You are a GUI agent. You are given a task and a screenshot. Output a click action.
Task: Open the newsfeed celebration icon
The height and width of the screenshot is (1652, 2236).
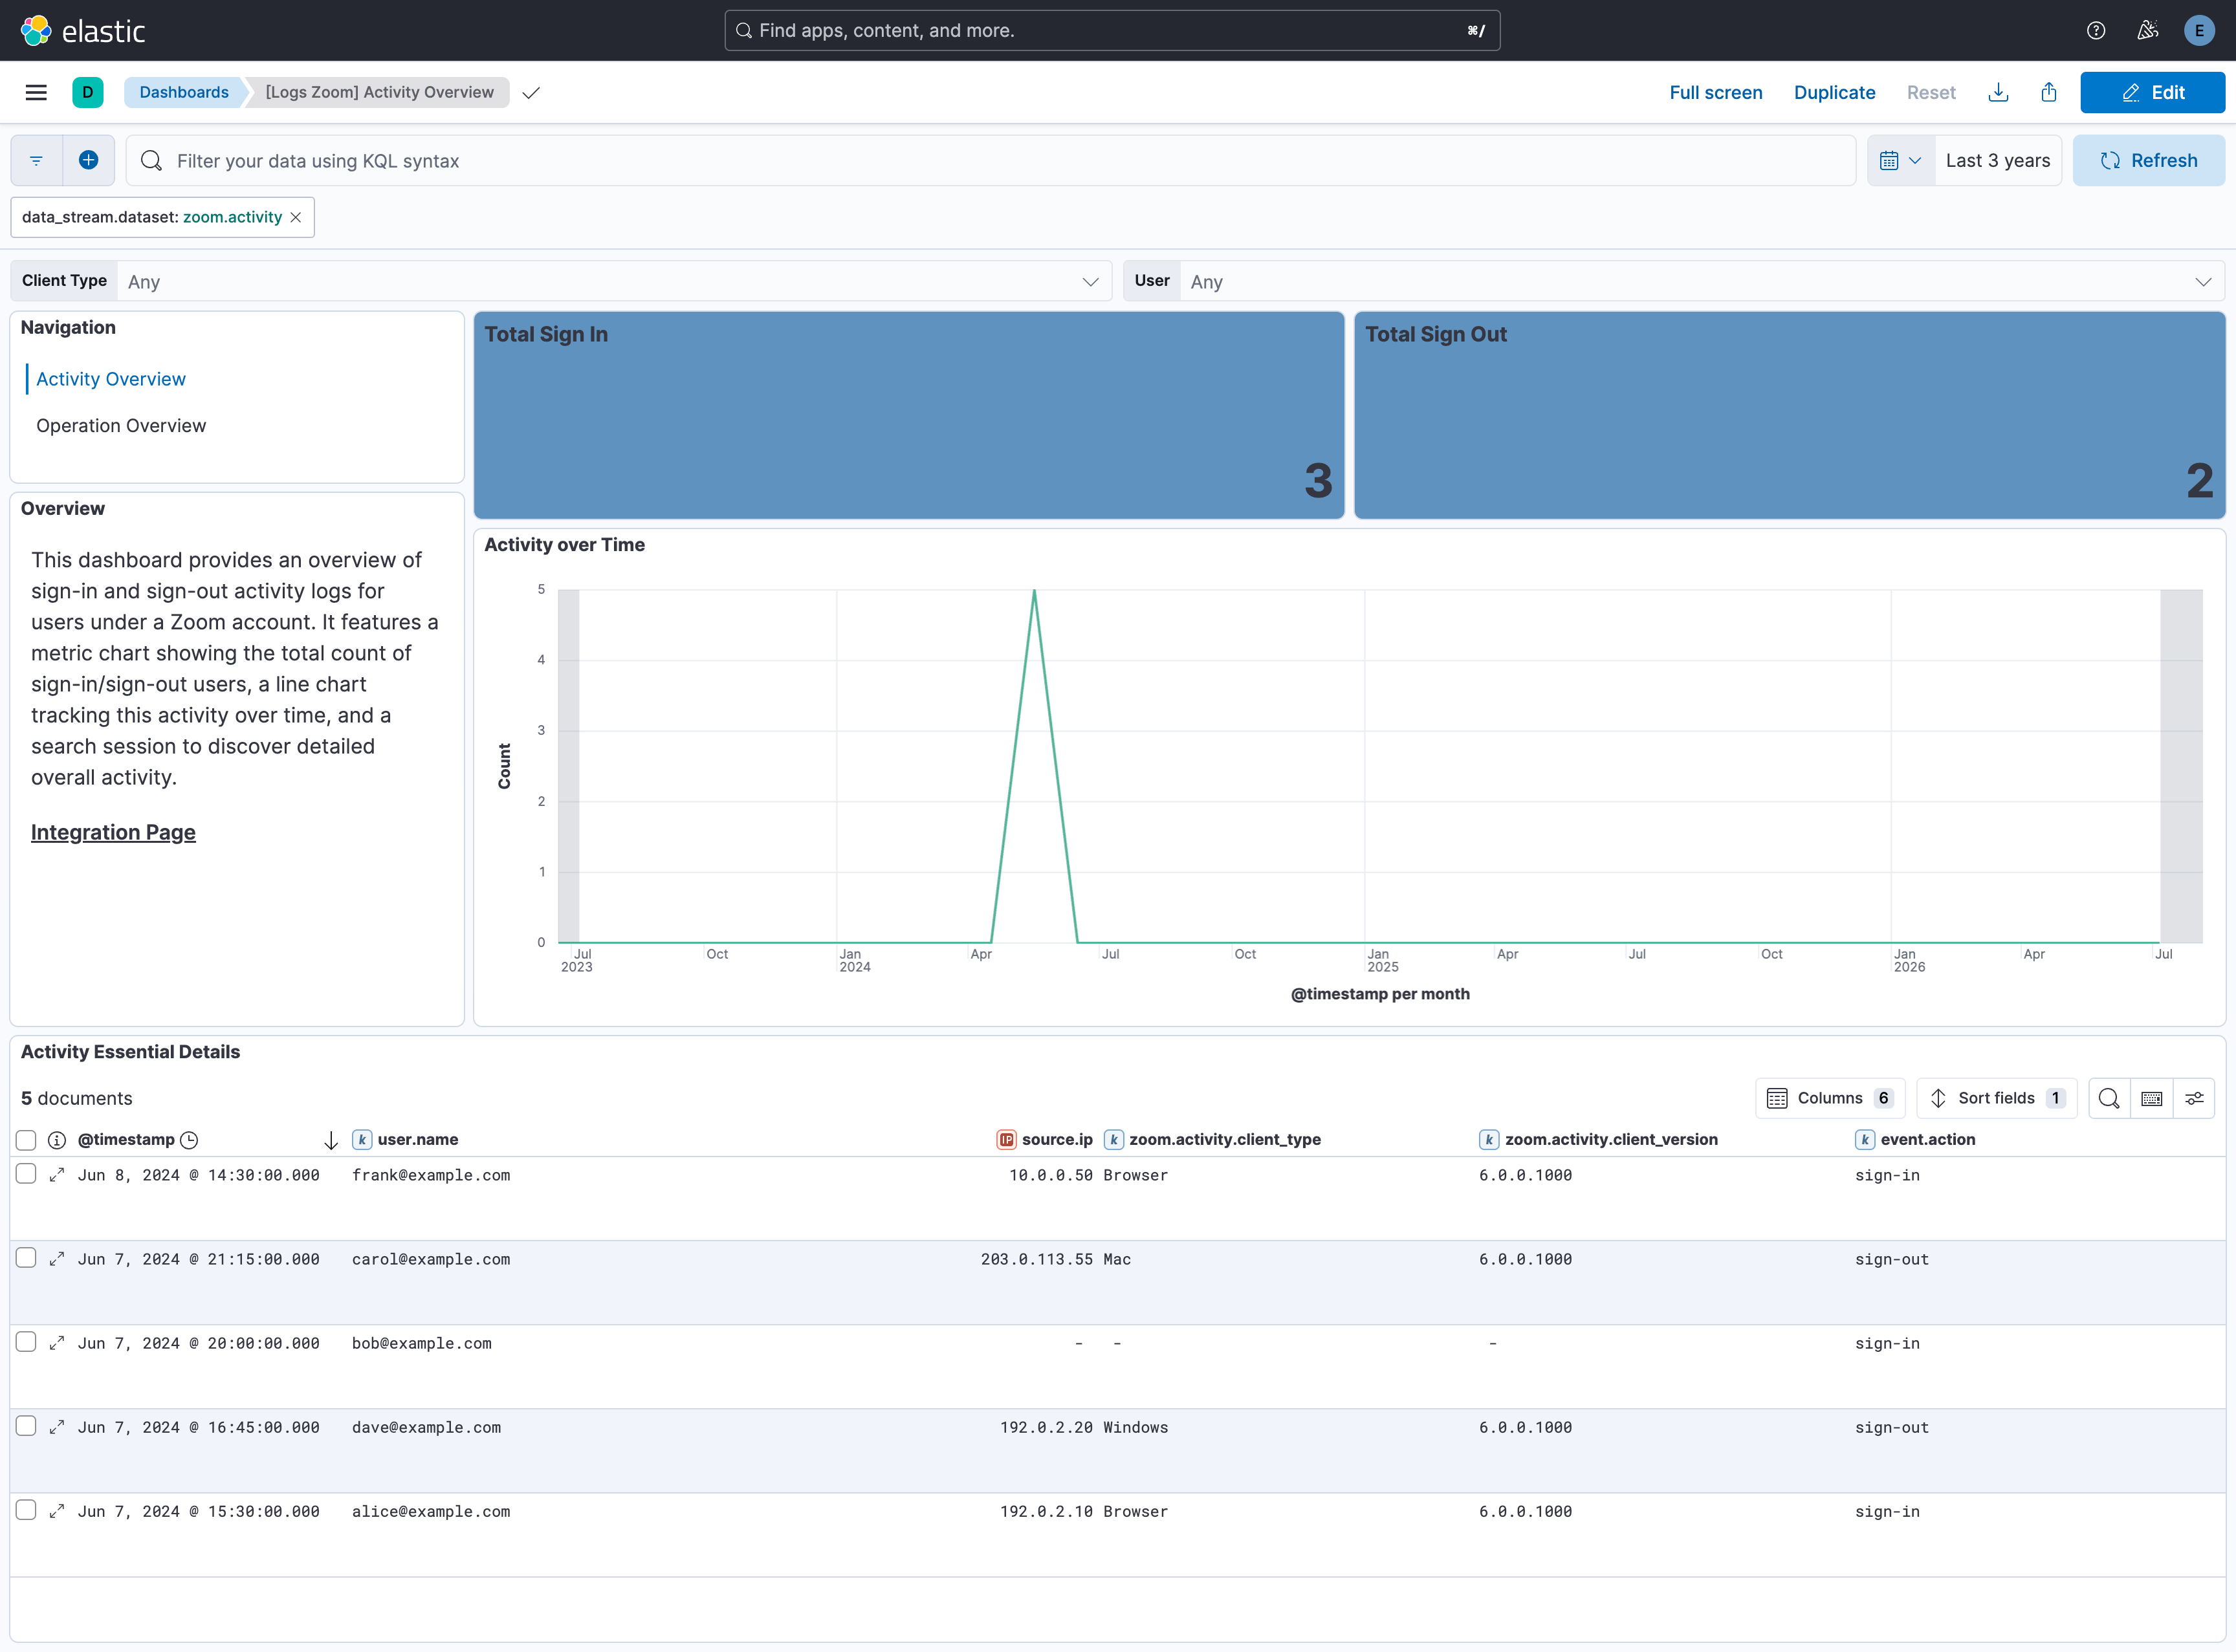pos(2147,30)
